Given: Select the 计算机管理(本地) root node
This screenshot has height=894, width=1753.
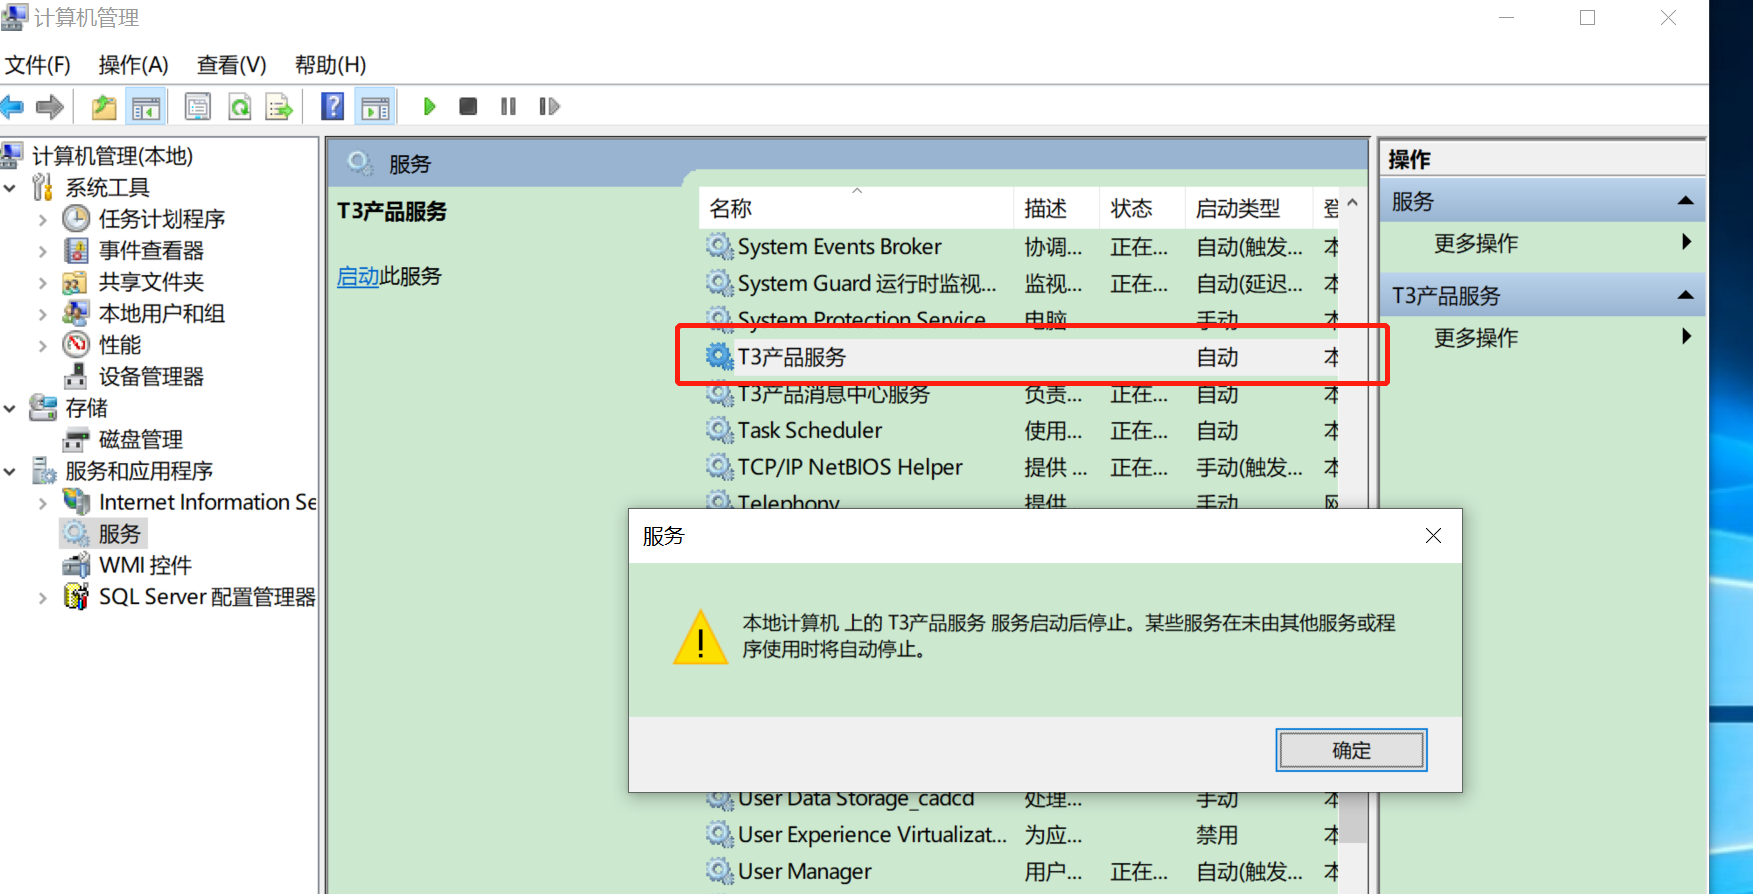Looking at the screenshot, I should pos(112,156).
